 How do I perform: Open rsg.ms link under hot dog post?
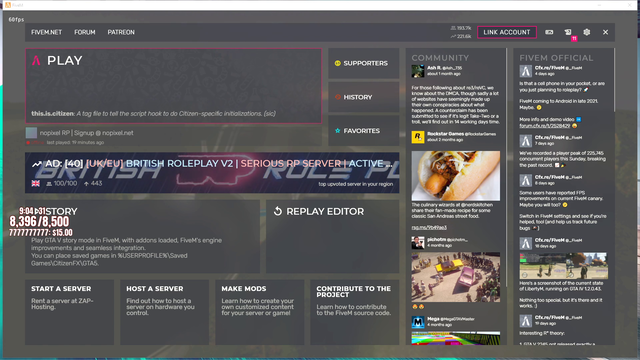click(429, 227)
